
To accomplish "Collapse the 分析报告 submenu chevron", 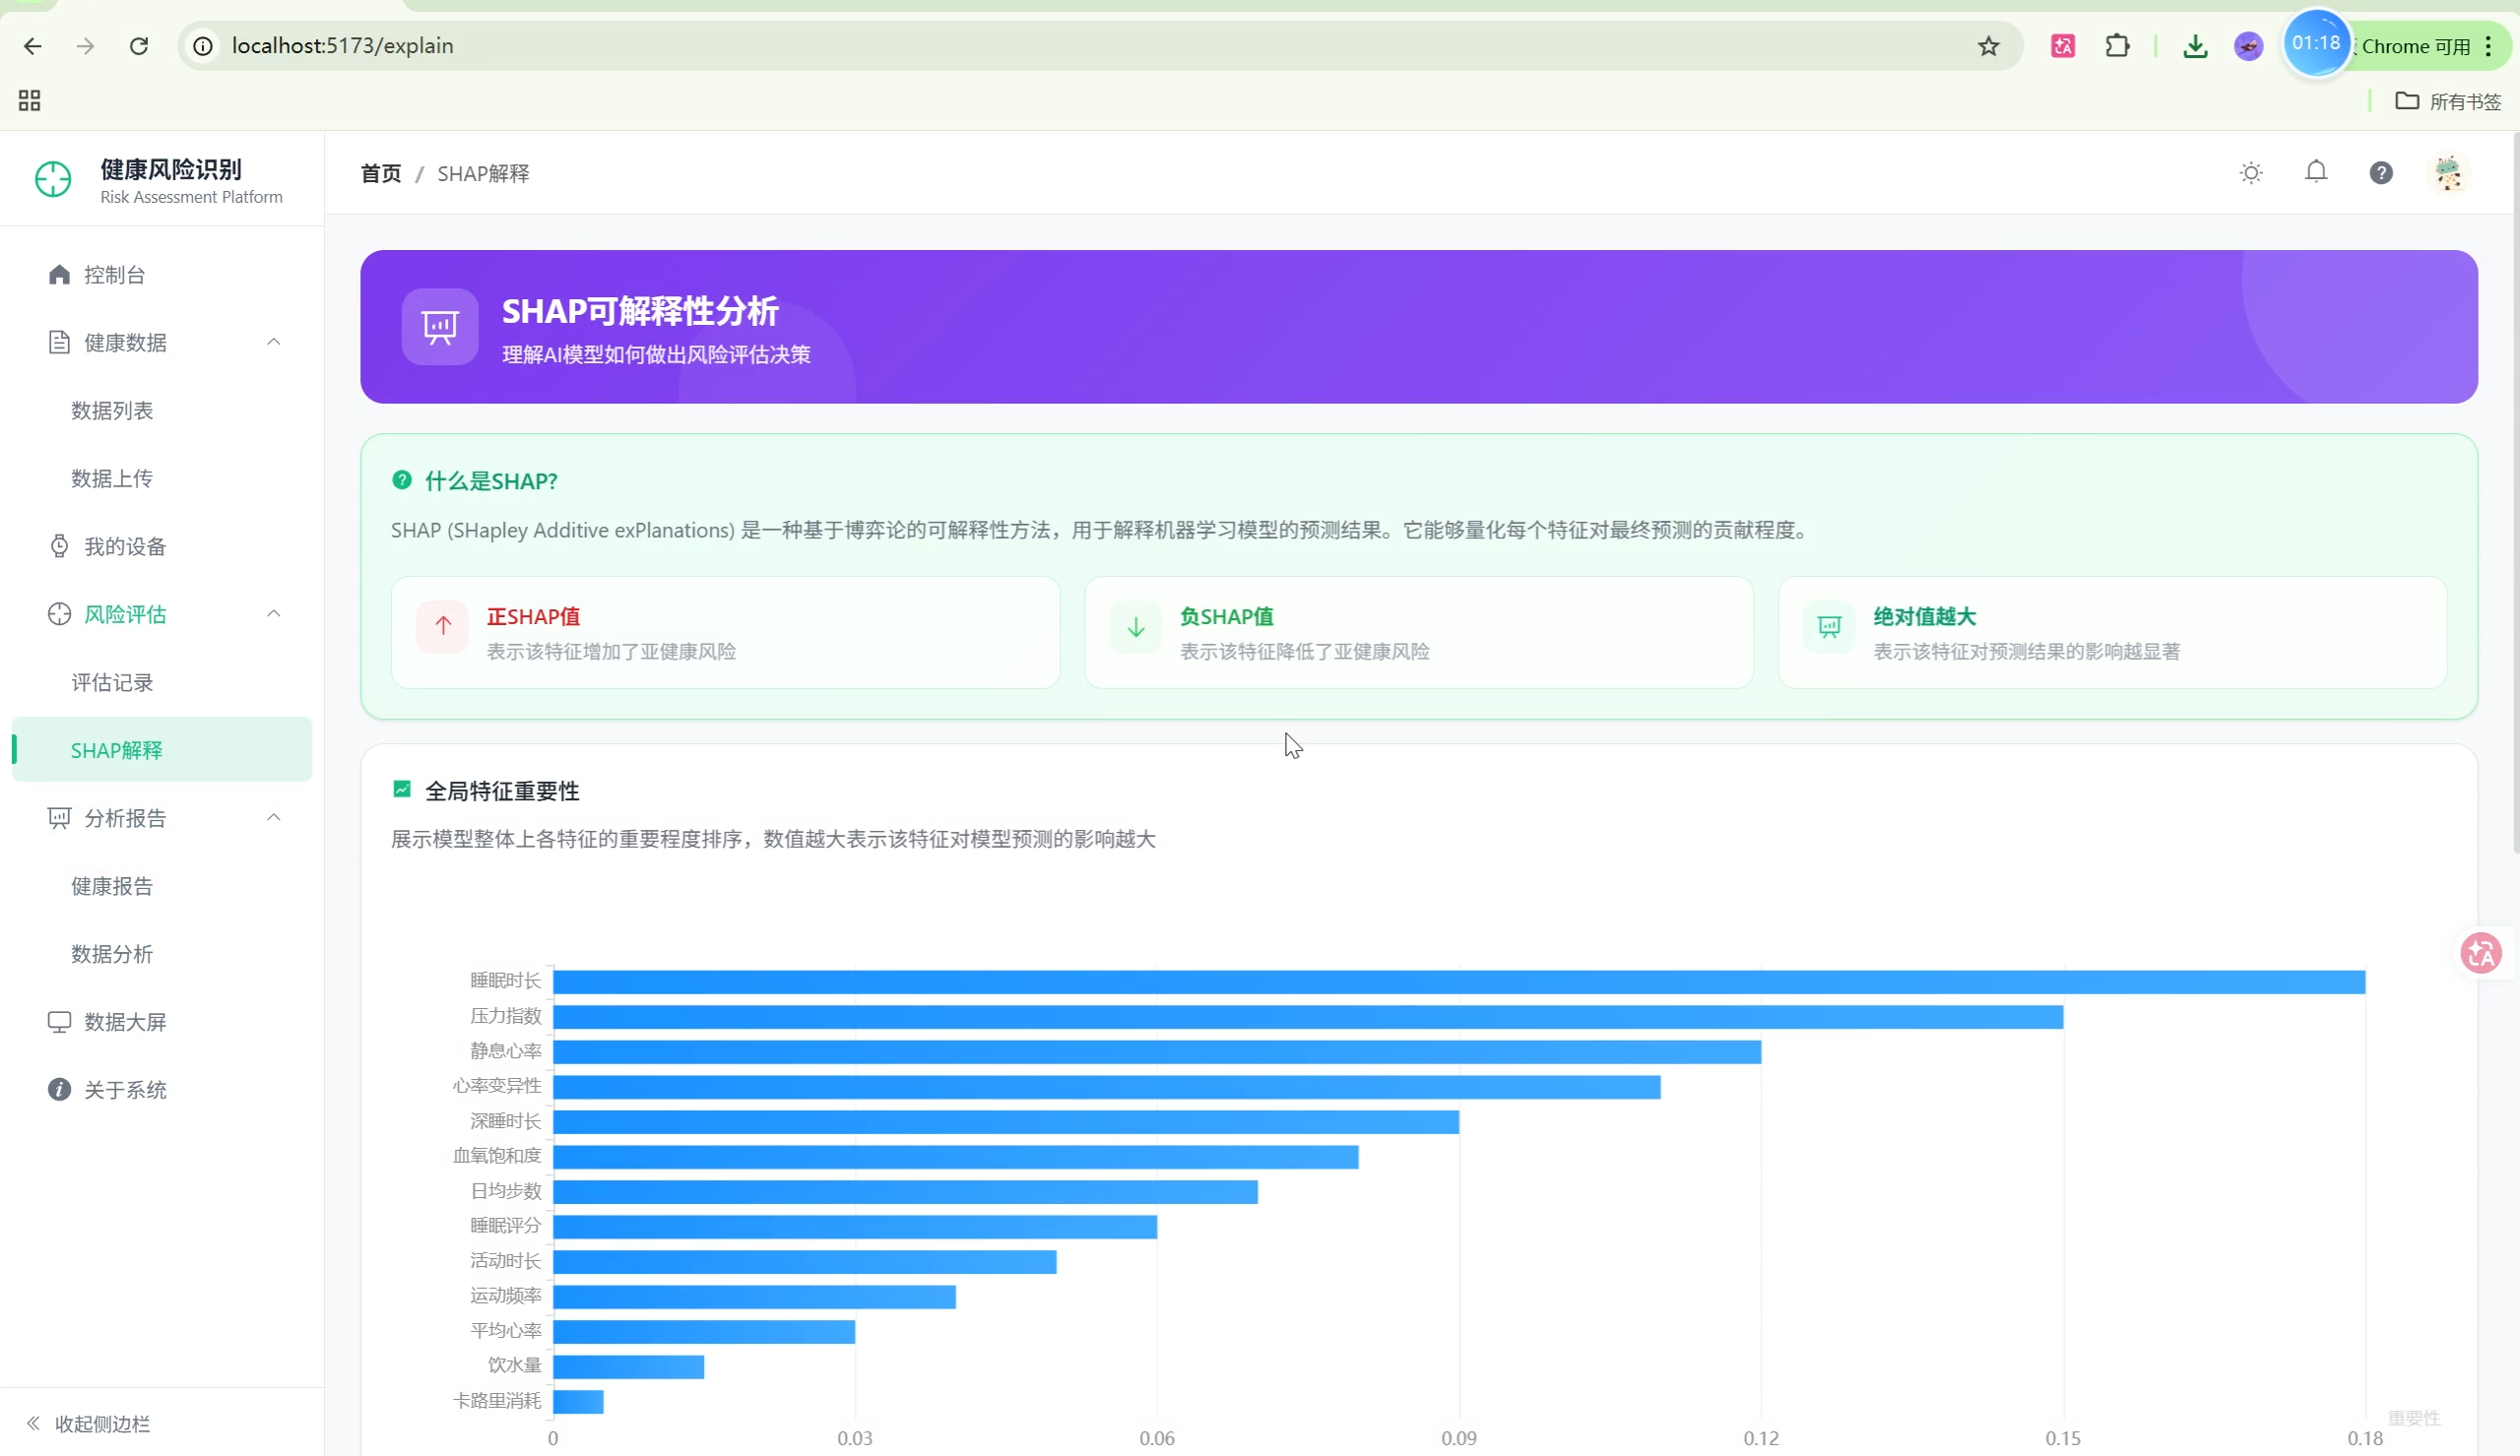I will [273, 817].
